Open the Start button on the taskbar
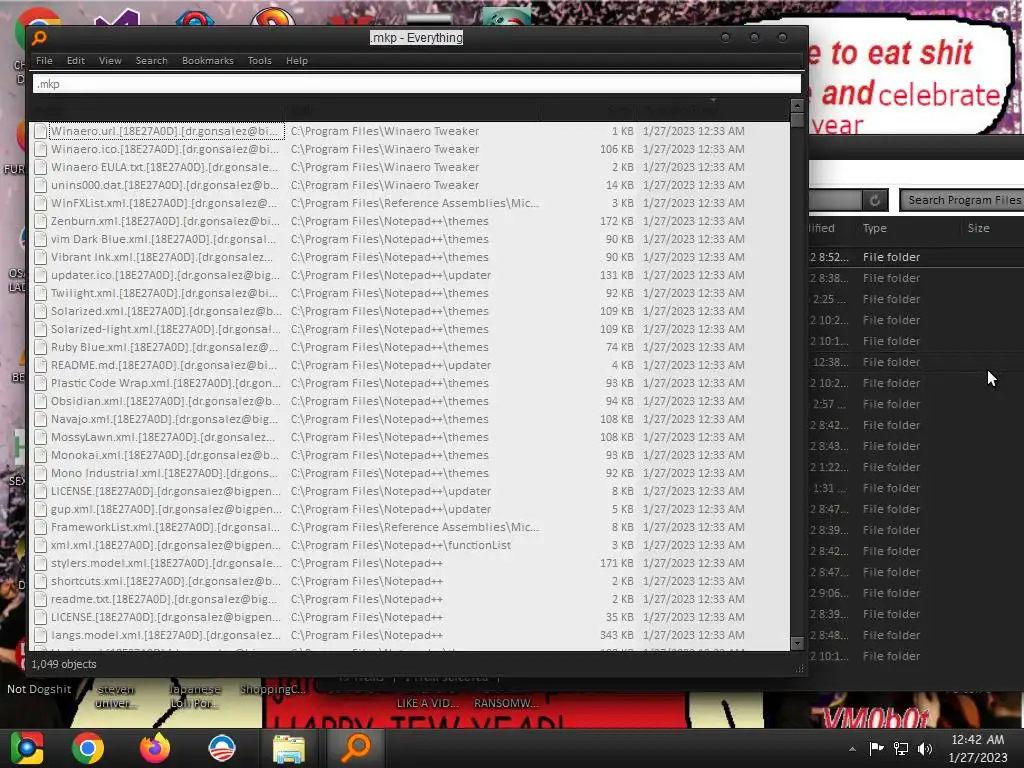 [x=27, y=748]
